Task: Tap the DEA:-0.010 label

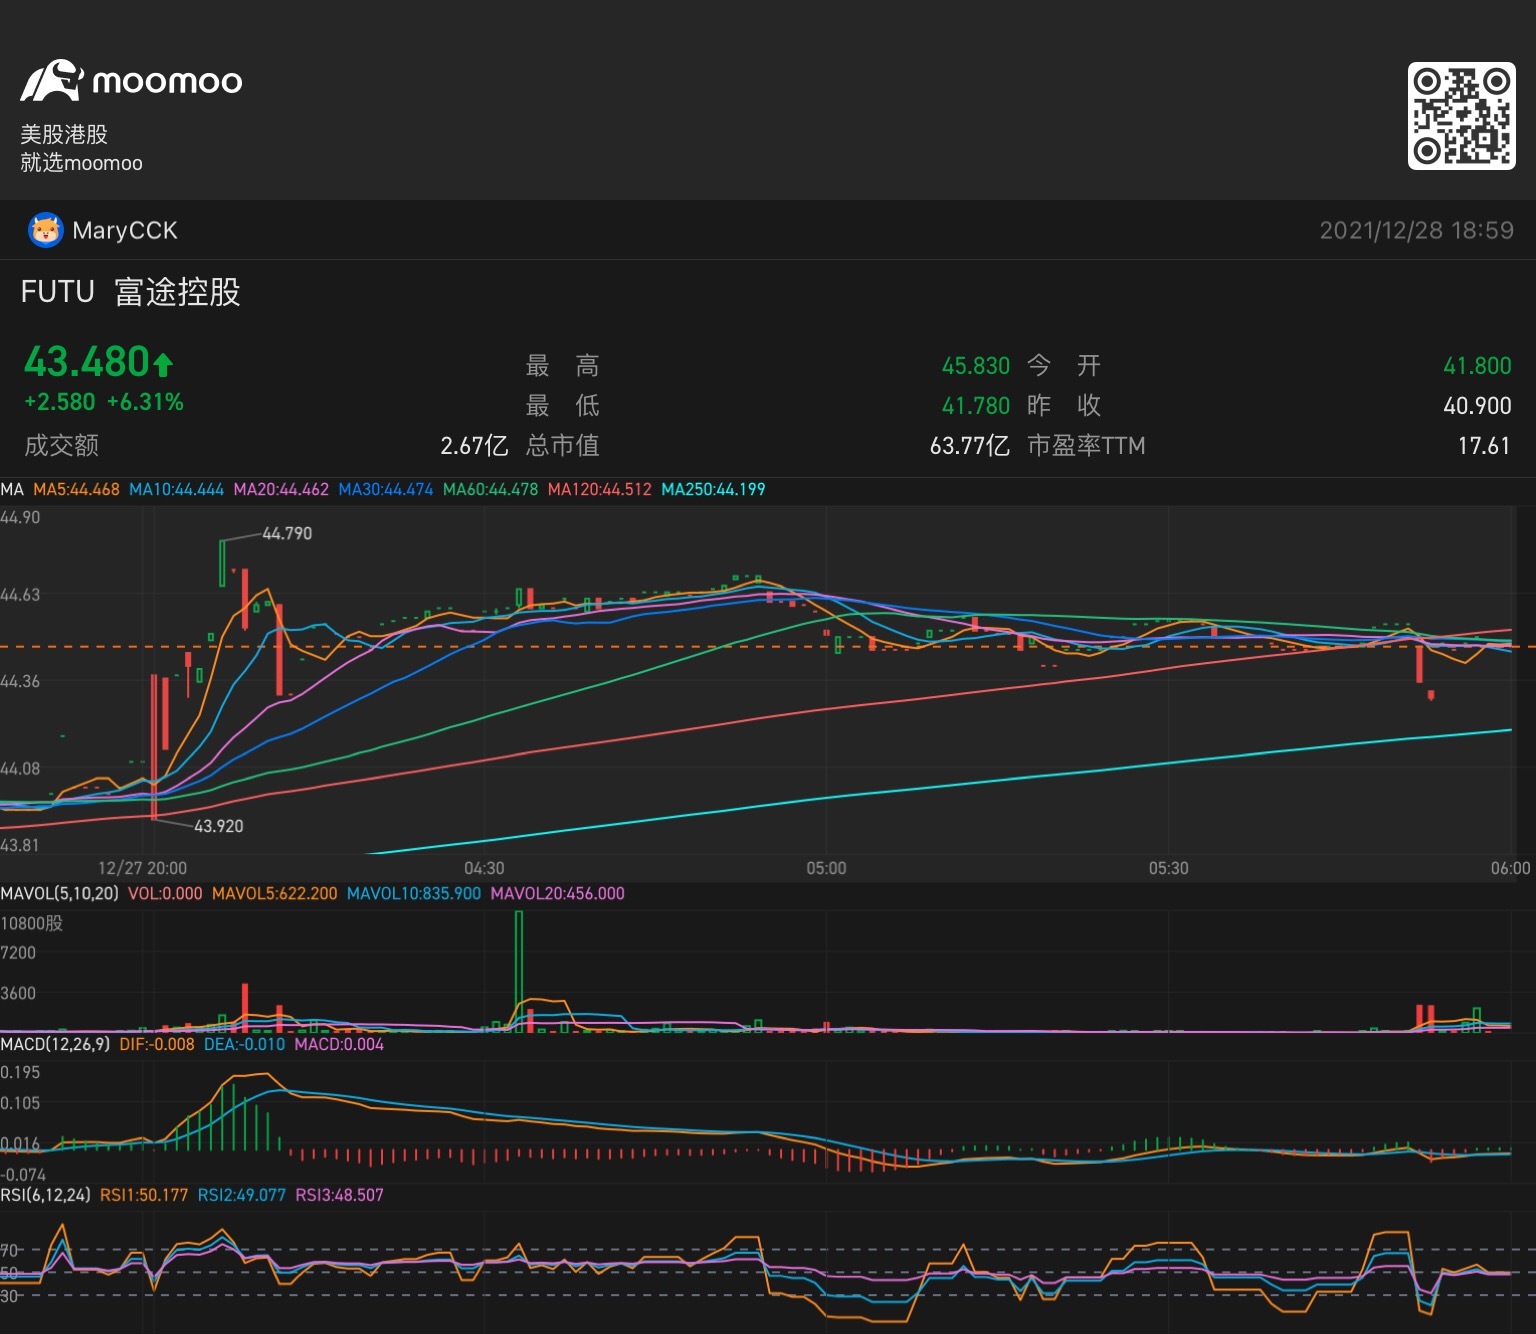Action: (x=244, y=1045)
